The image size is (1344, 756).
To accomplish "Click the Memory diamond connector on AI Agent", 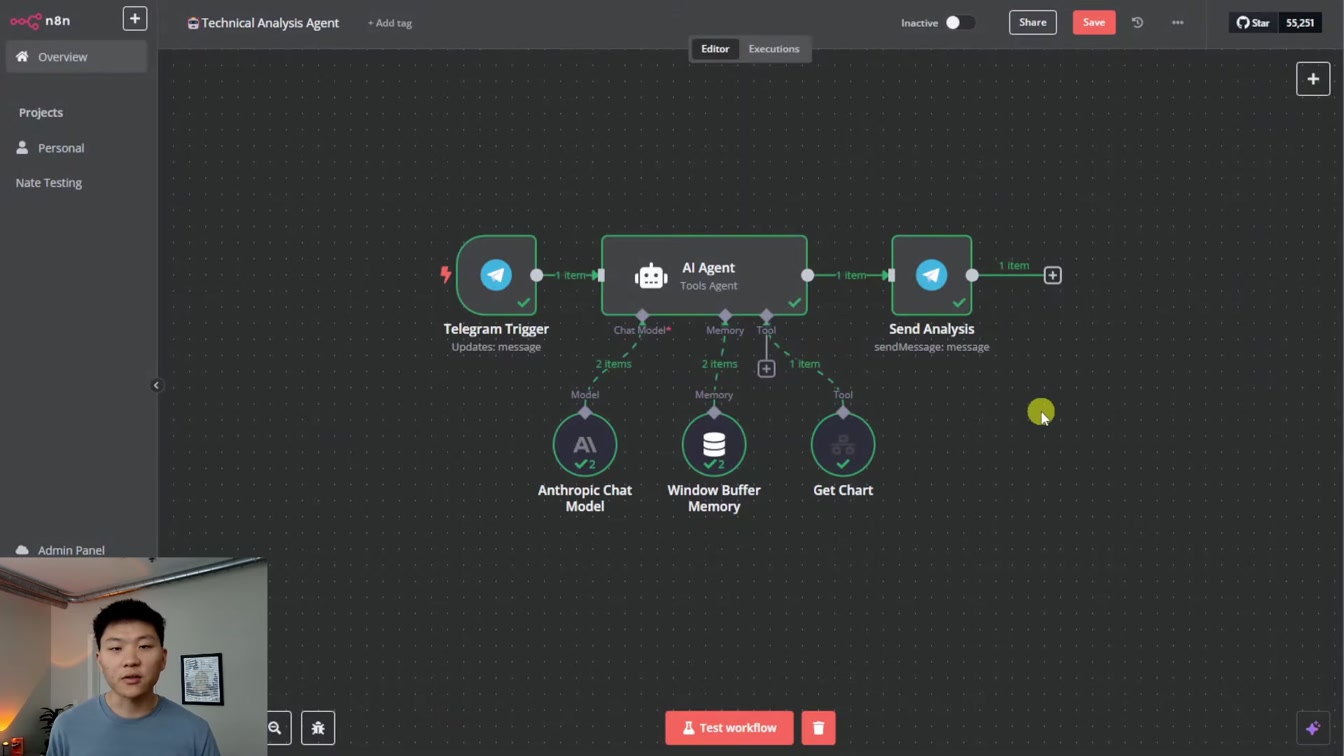I will [725, 316].
